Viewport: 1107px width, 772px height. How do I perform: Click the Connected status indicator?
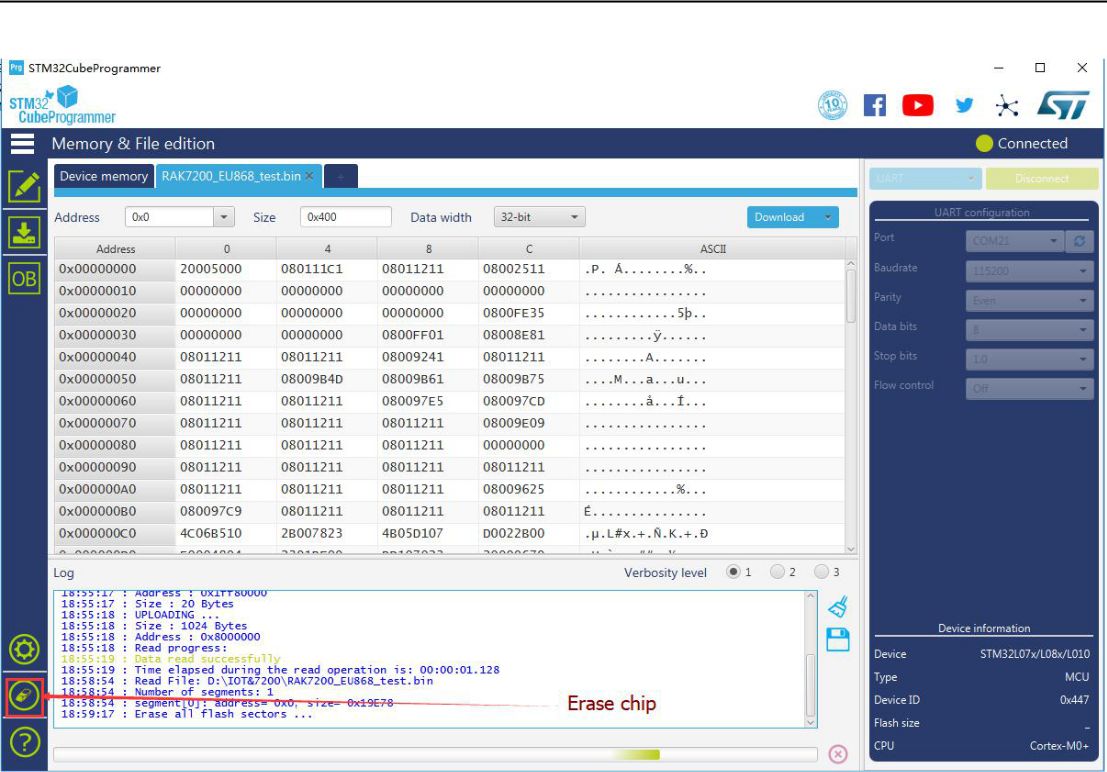(x=1022, y=143)
